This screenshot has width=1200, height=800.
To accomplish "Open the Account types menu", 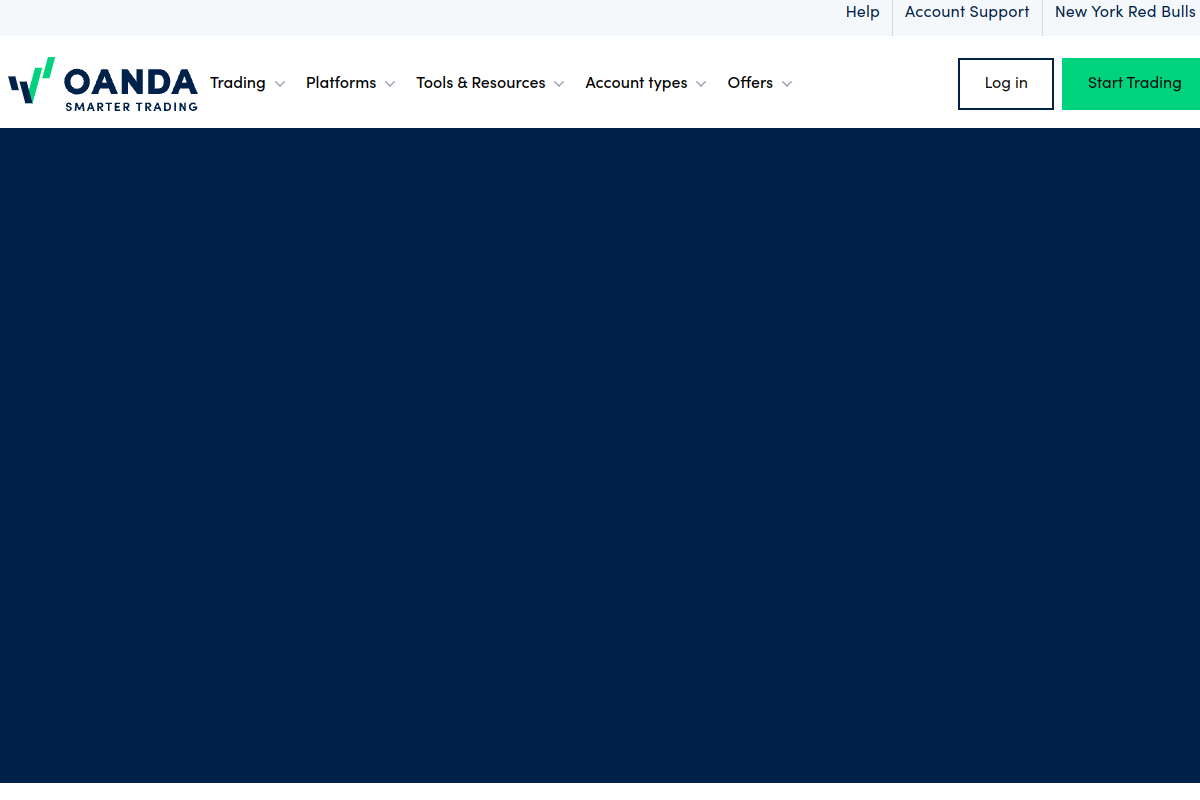I will coord(636,83).
